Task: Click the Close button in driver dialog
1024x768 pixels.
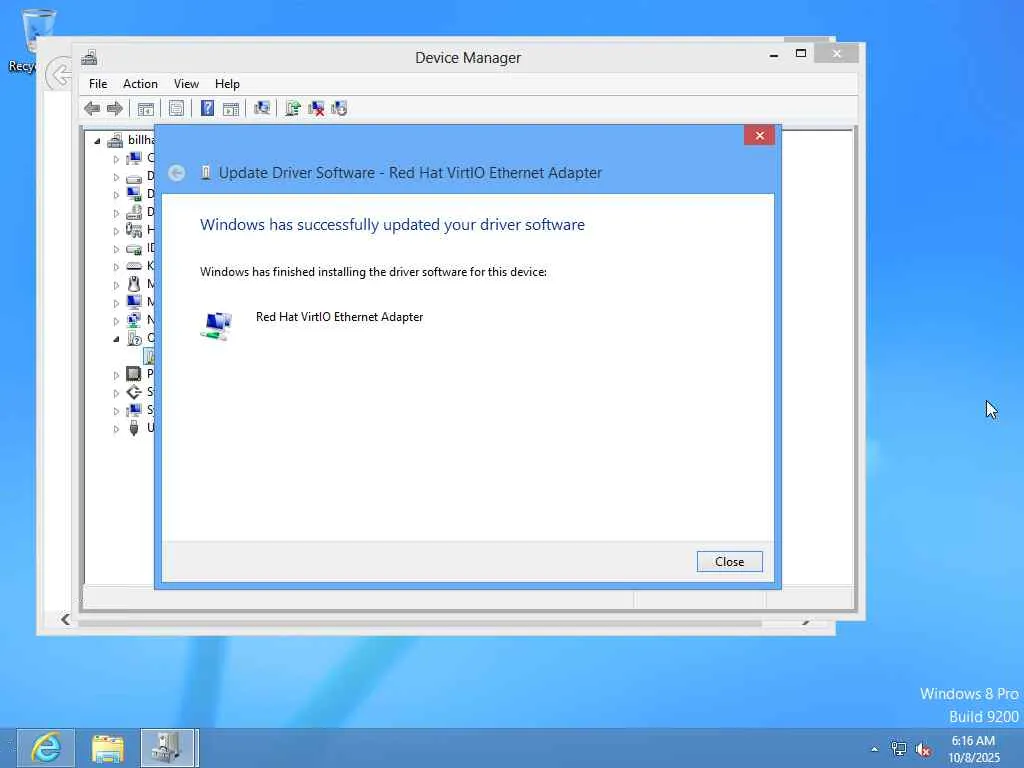Action: coord(729,562)
